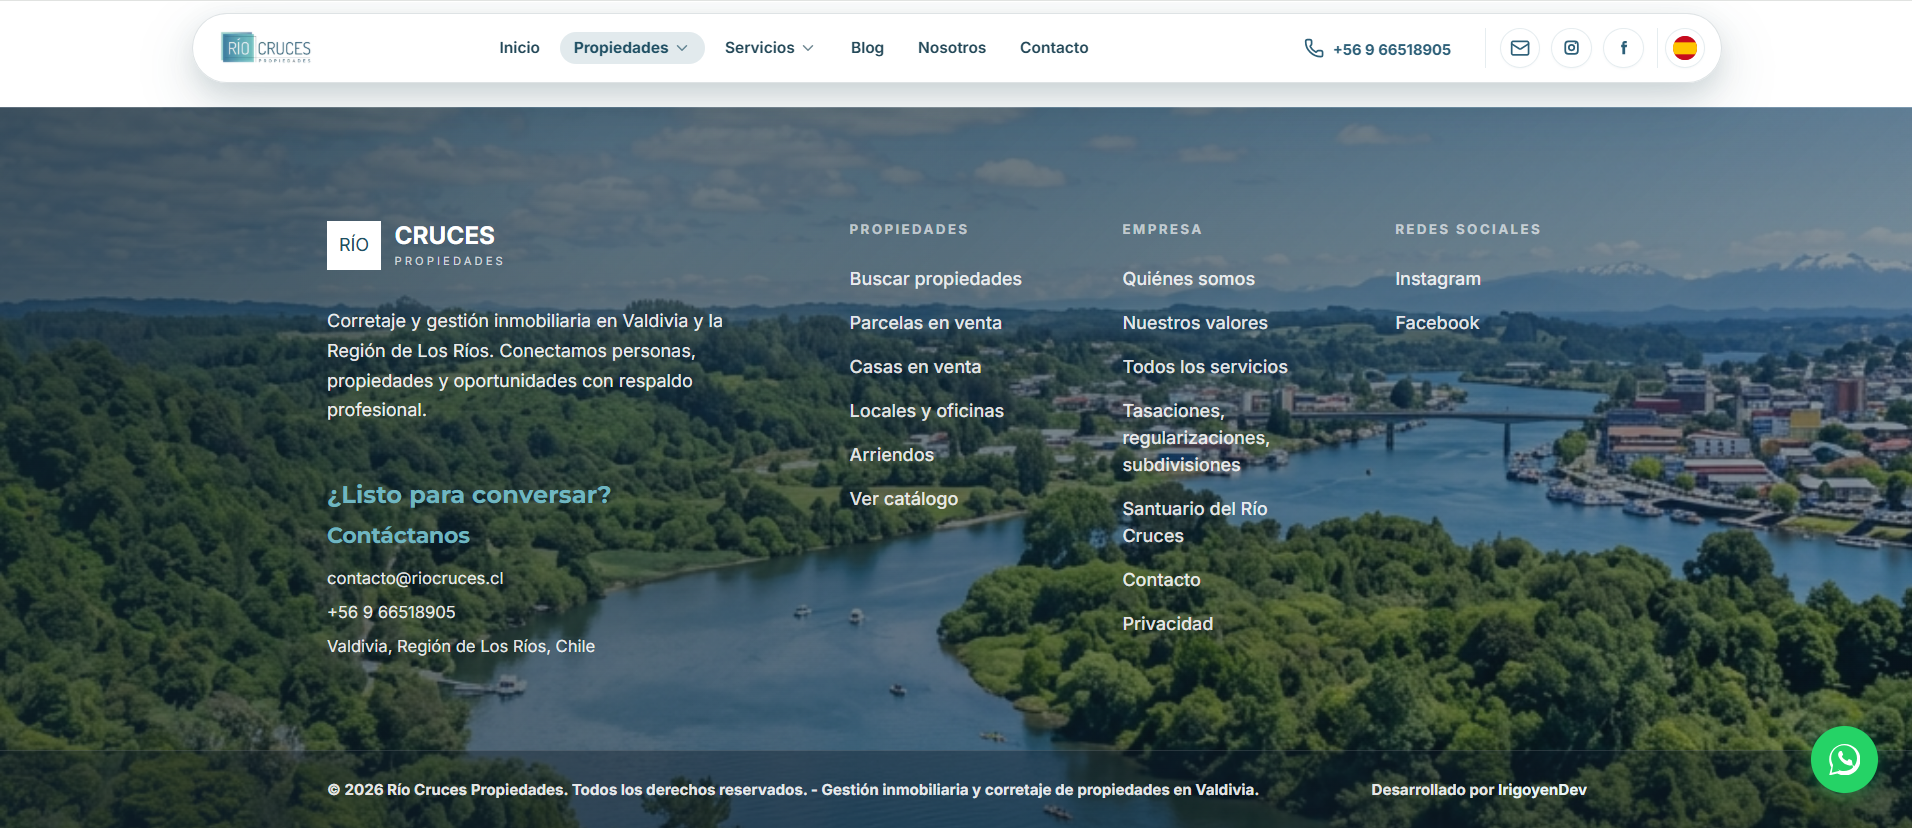The image size is (1912, 828).
Task: Open the email envelope icon in header
Action: coord(1520,48)
